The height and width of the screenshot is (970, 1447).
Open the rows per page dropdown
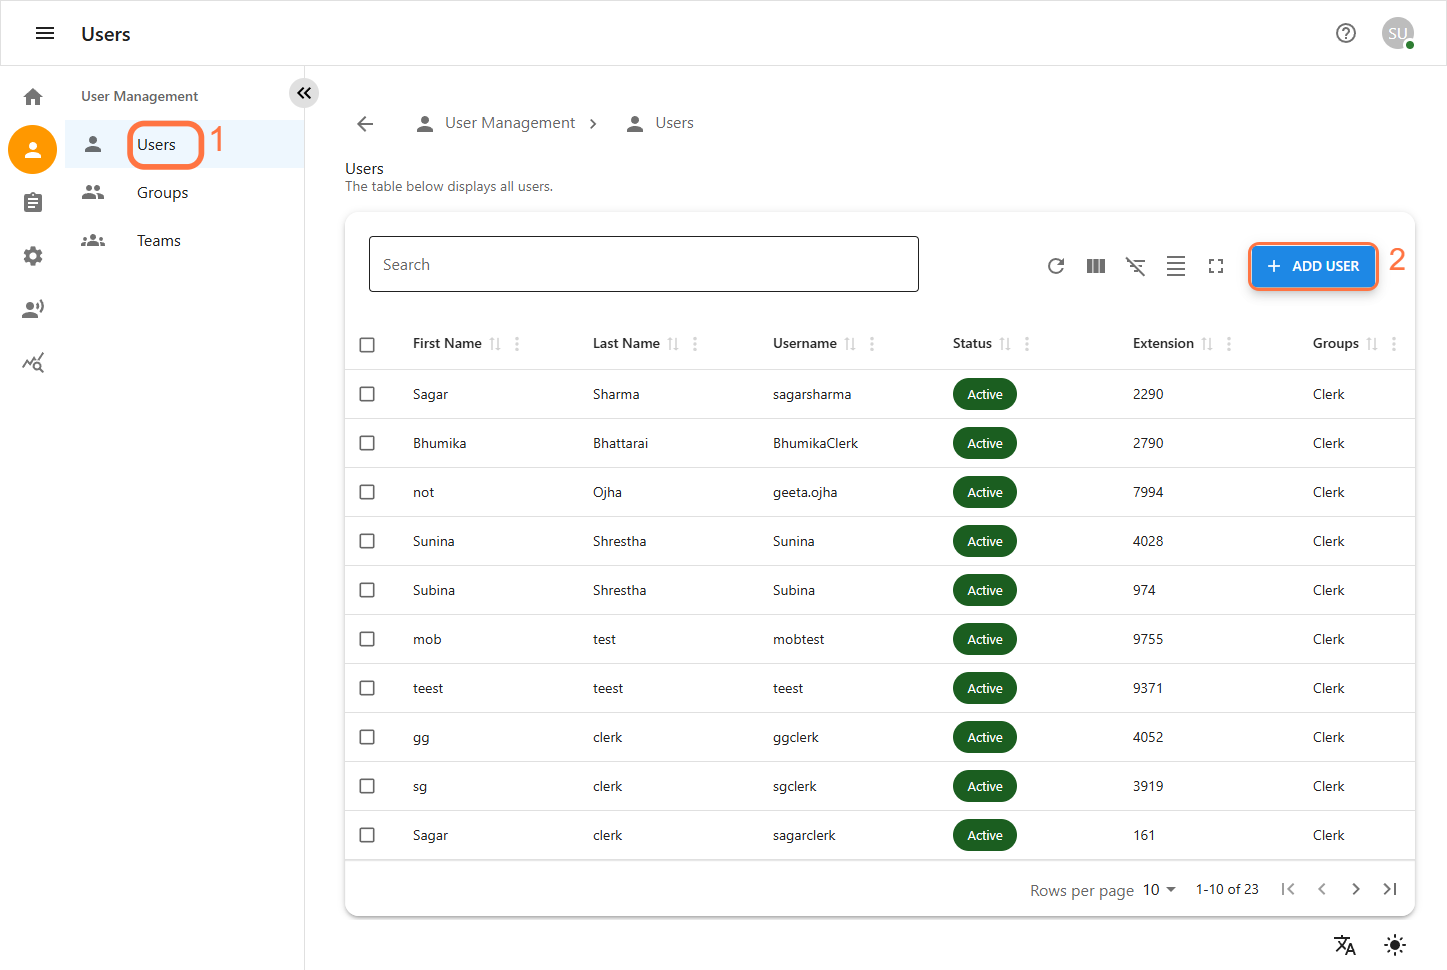click(1159, 890)
